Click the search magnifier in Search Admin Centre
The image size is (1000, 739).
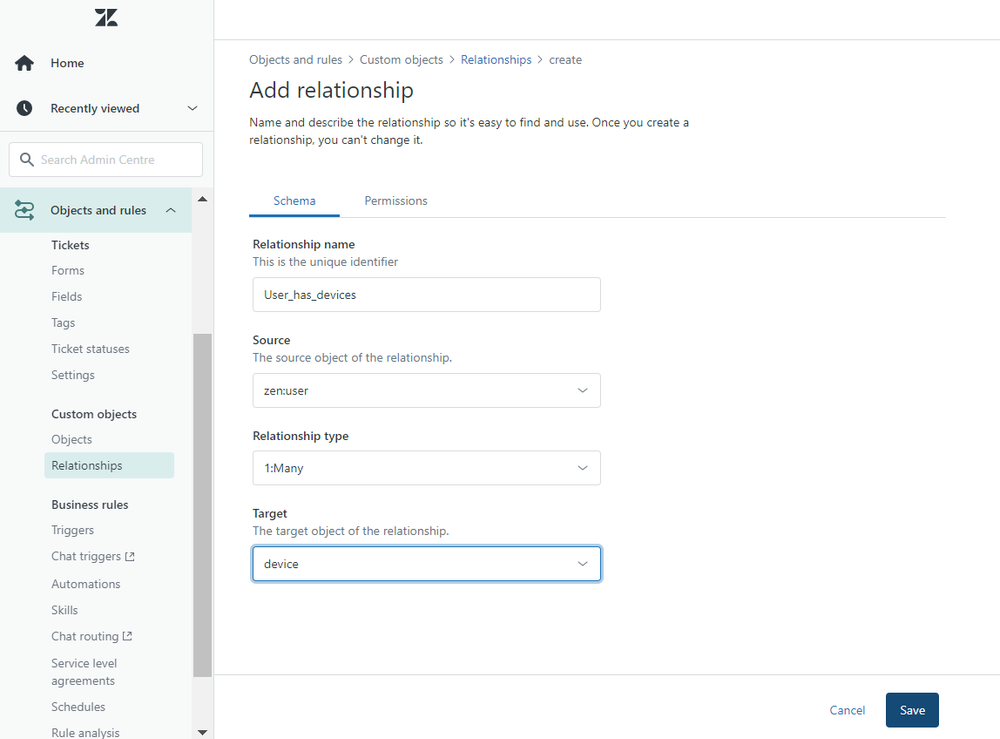27,159
